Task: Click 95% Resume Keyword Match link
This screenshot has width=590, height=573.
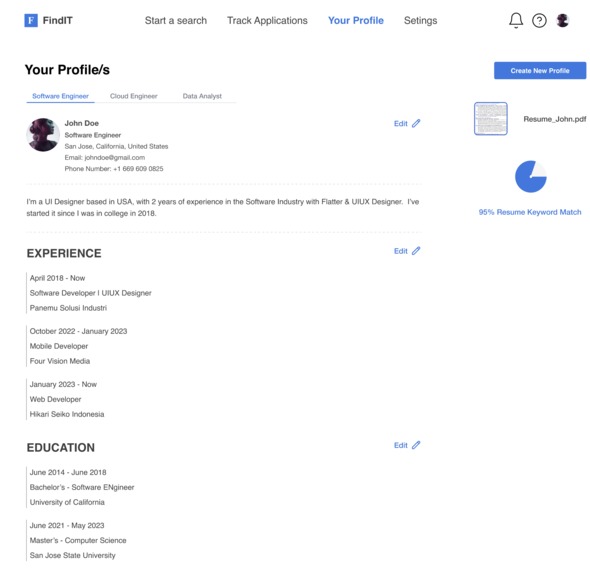Action: (530, 212)
